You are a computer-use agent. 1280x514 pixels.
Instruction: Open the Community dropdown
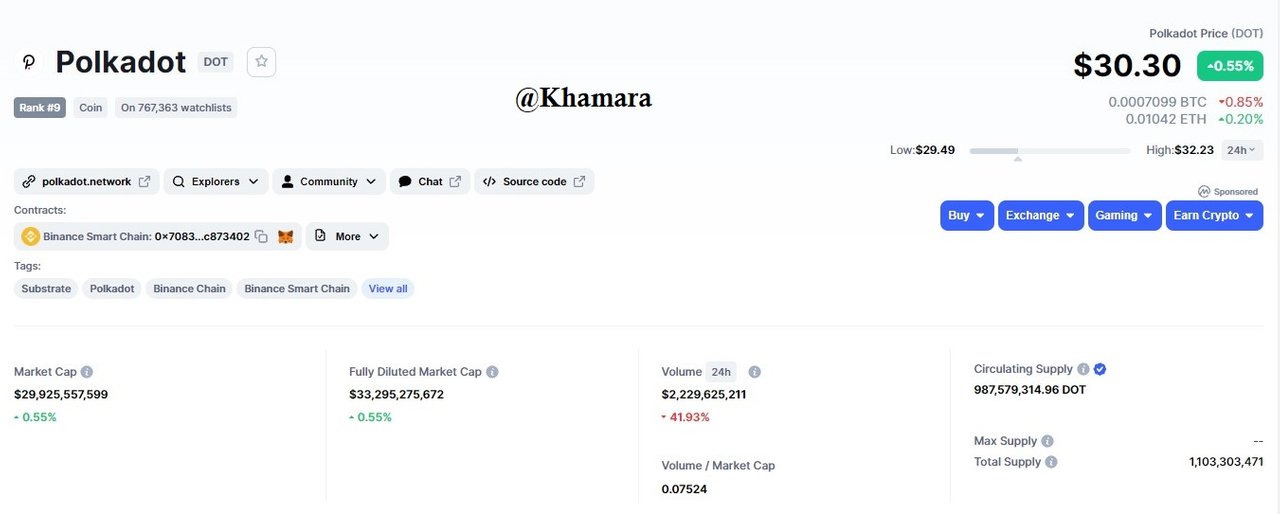(x=329, y=182)
